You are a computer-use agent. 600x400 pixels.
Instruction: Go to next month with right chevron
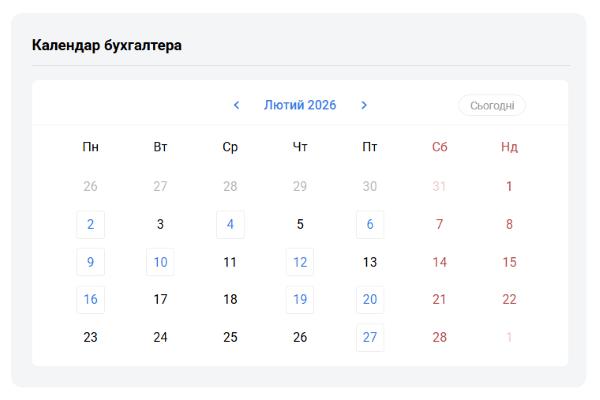click(x=364, y=105)
